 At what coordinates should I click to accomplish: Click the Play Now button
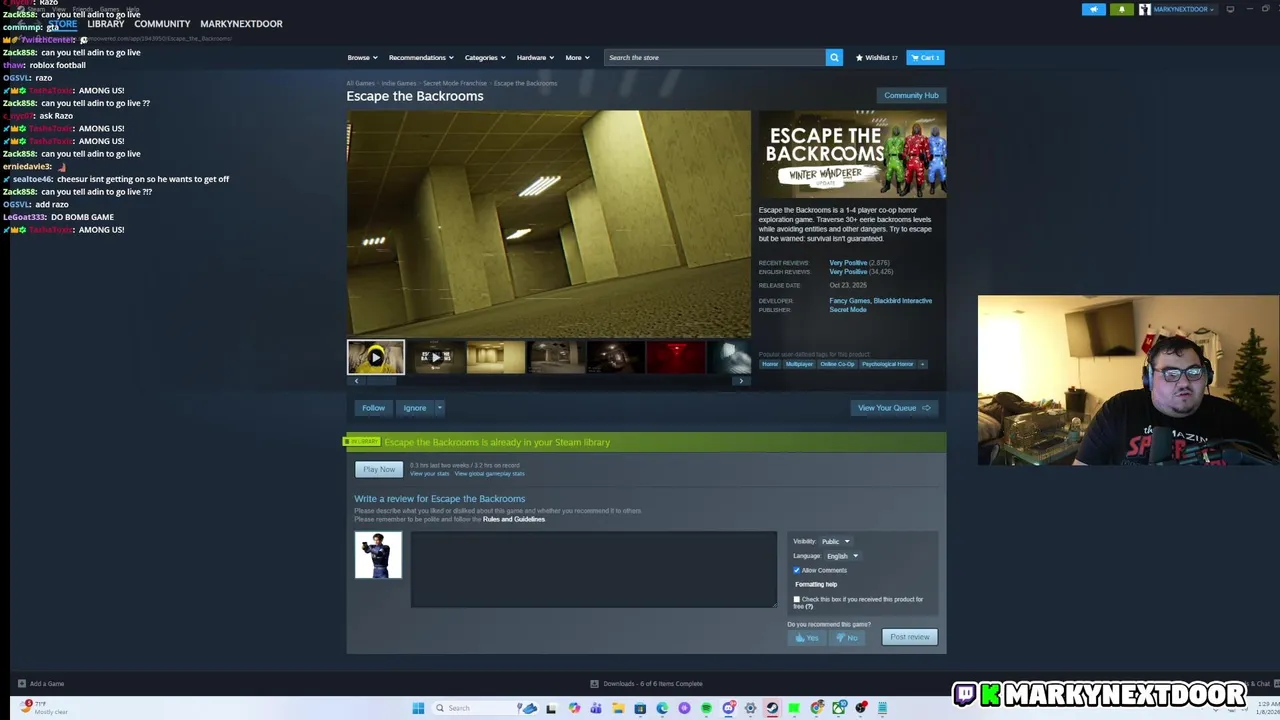point(379,469)
